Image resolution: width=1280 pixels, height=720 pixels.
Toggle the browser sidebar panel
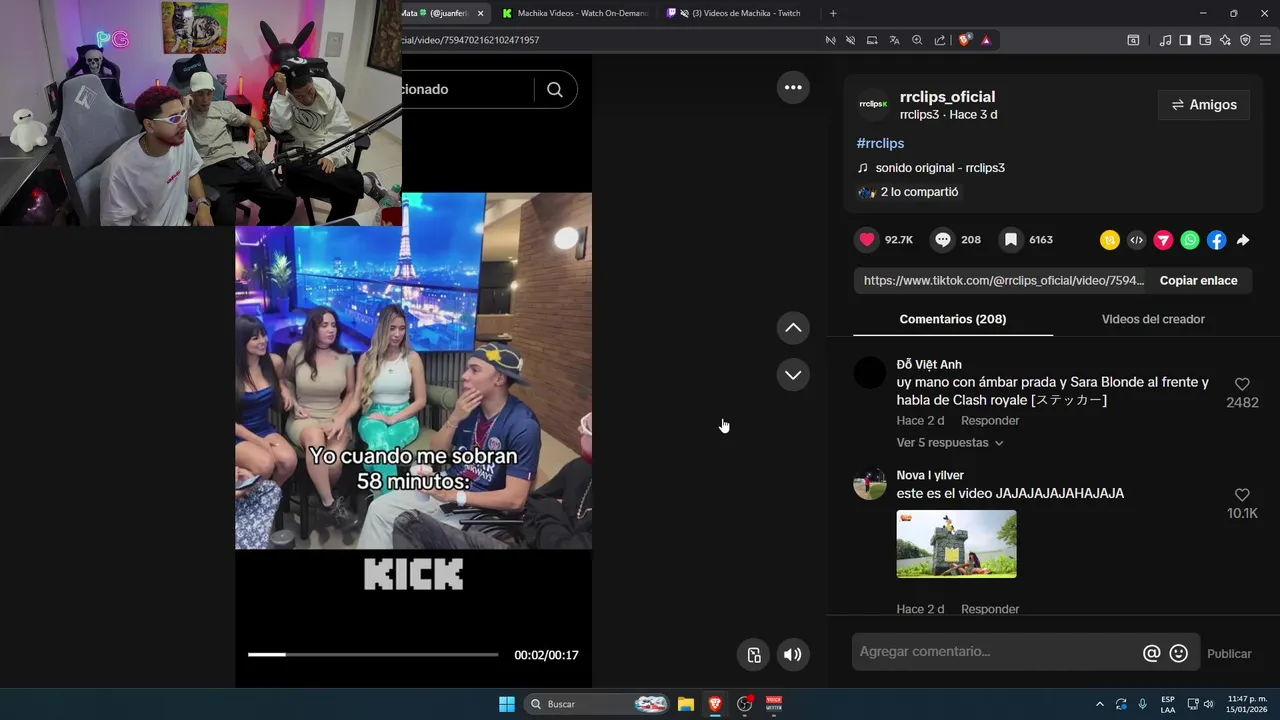(1185, 40)
